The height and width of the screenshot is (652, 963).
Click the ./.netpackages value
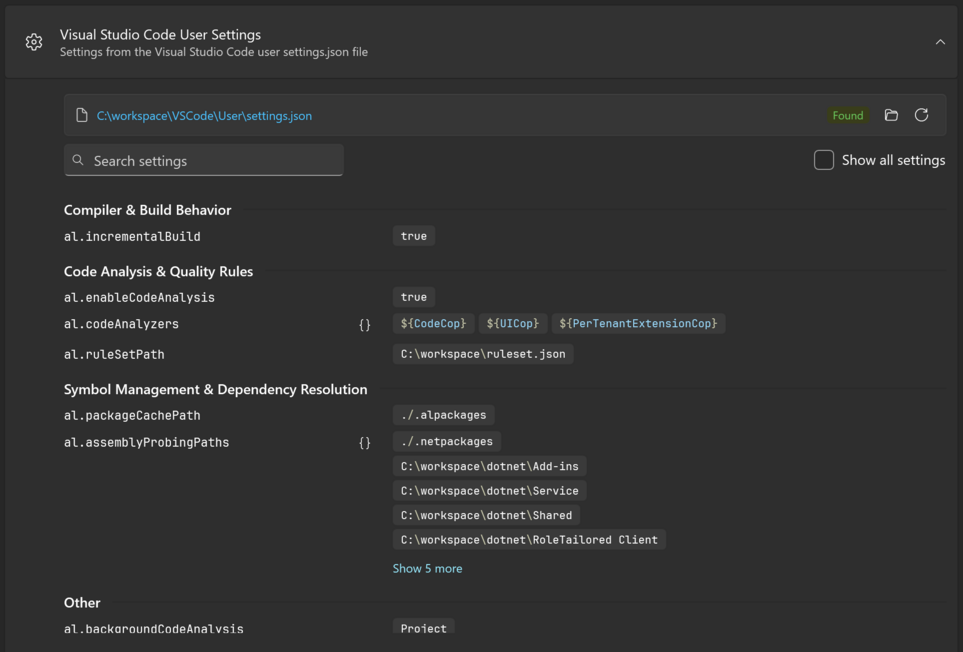tap(447, 441)
